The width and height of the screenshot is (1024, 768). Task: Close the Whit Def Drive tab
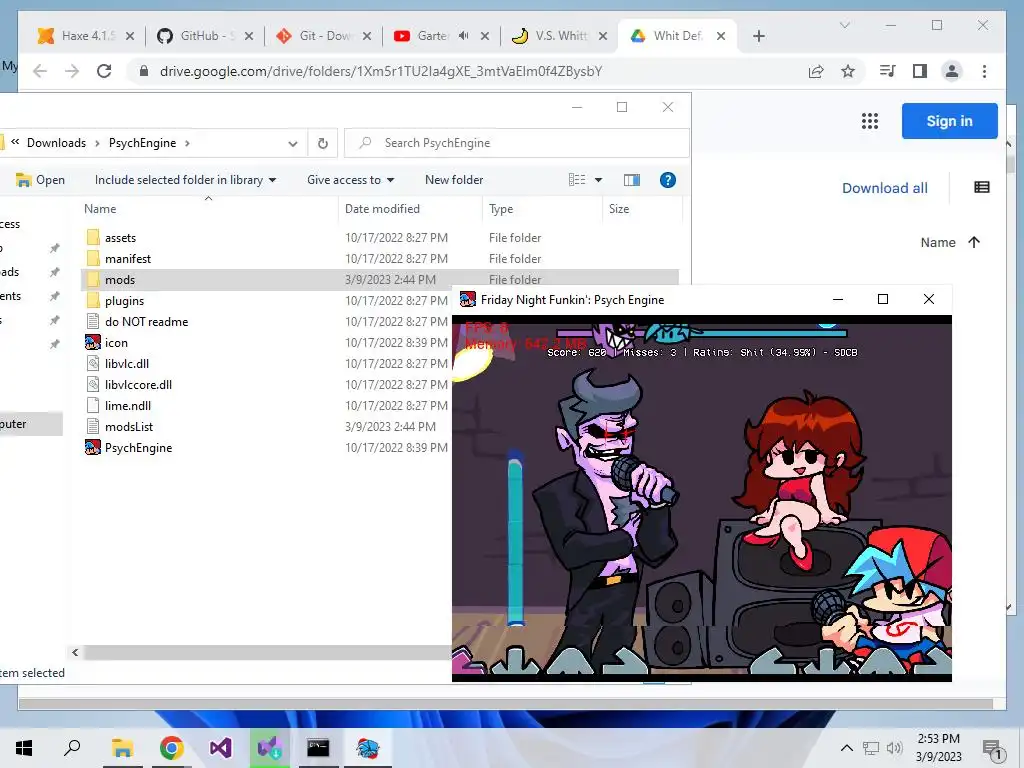point(720,36)
